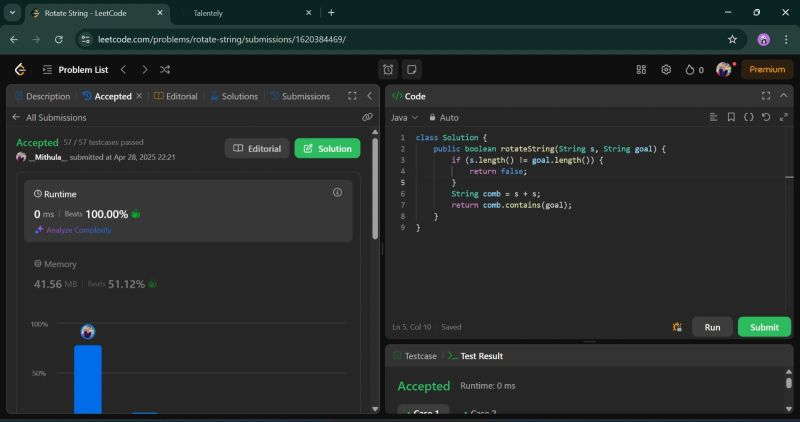Open a new browser tab
The width and height of the screenshot is (800, 422).
click(x=331, y=13)
